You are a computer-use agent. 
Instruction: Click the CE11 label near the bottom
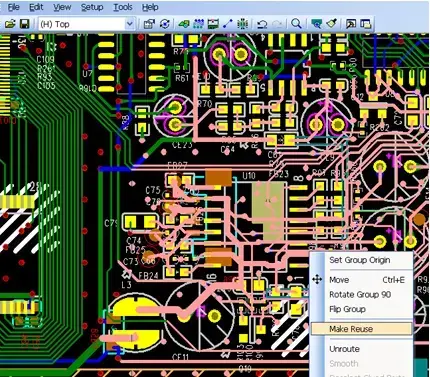click(180, 358)
